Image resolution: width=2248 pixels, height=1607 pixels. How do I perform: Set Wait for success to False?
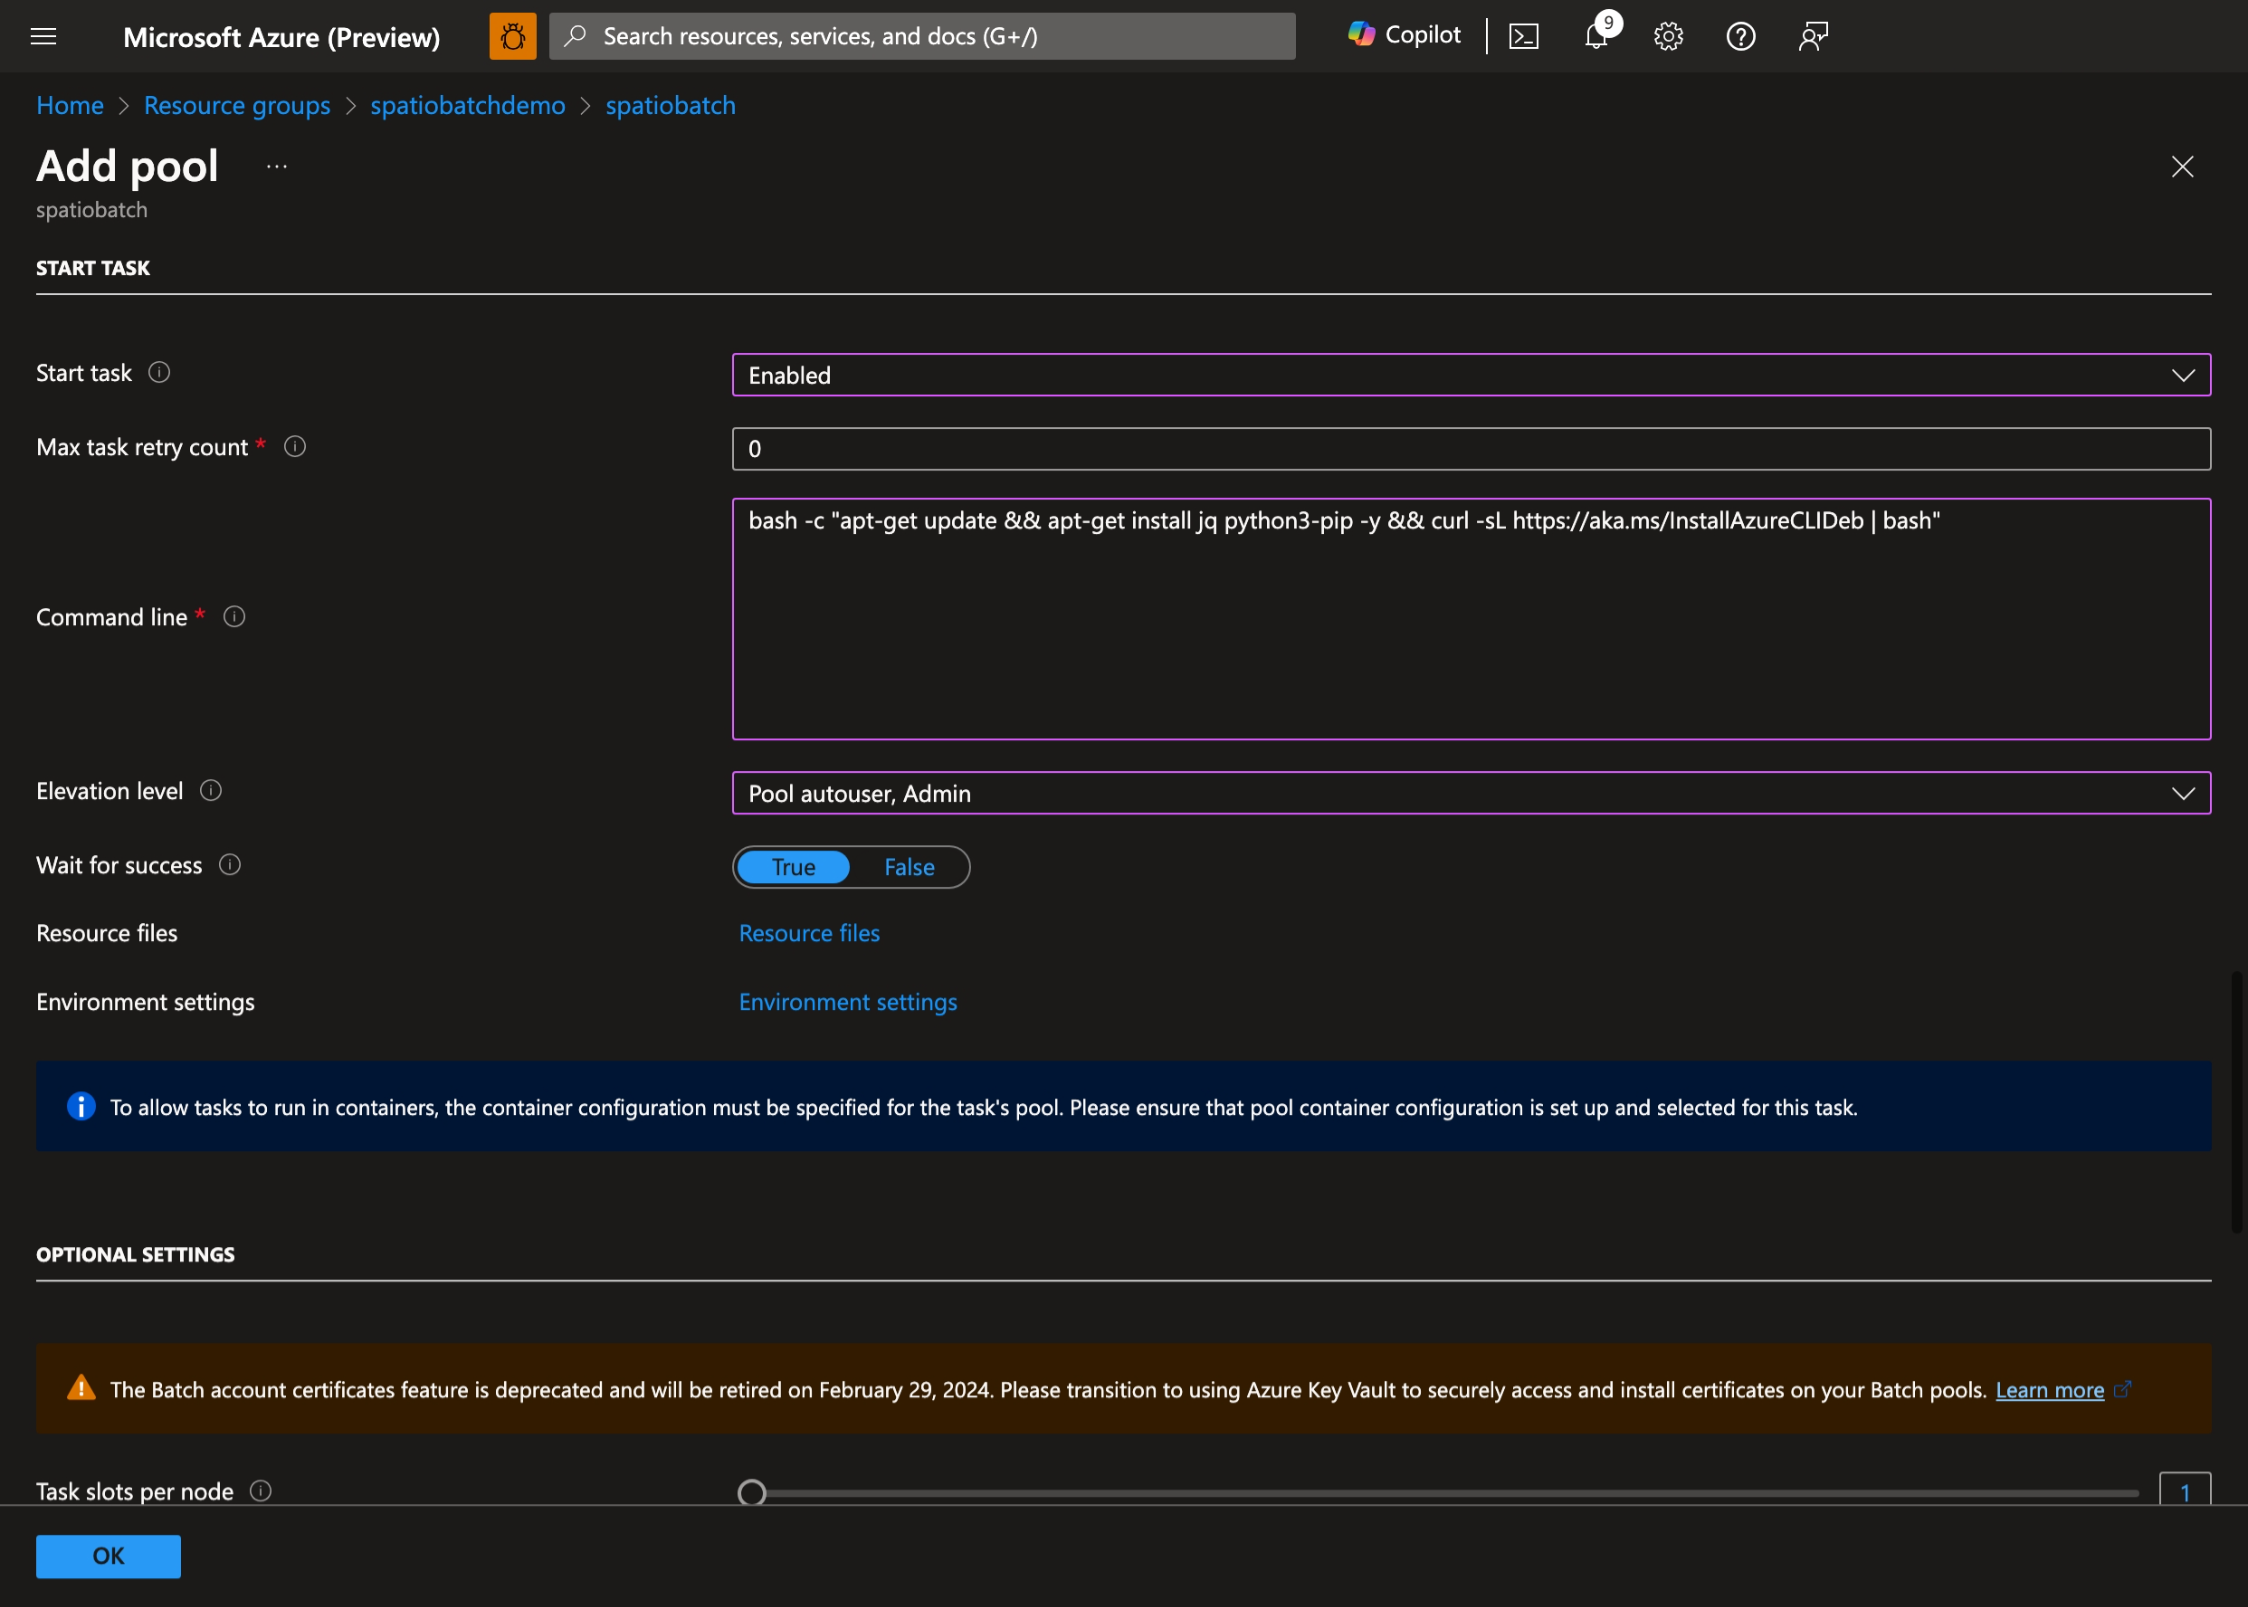908,867
